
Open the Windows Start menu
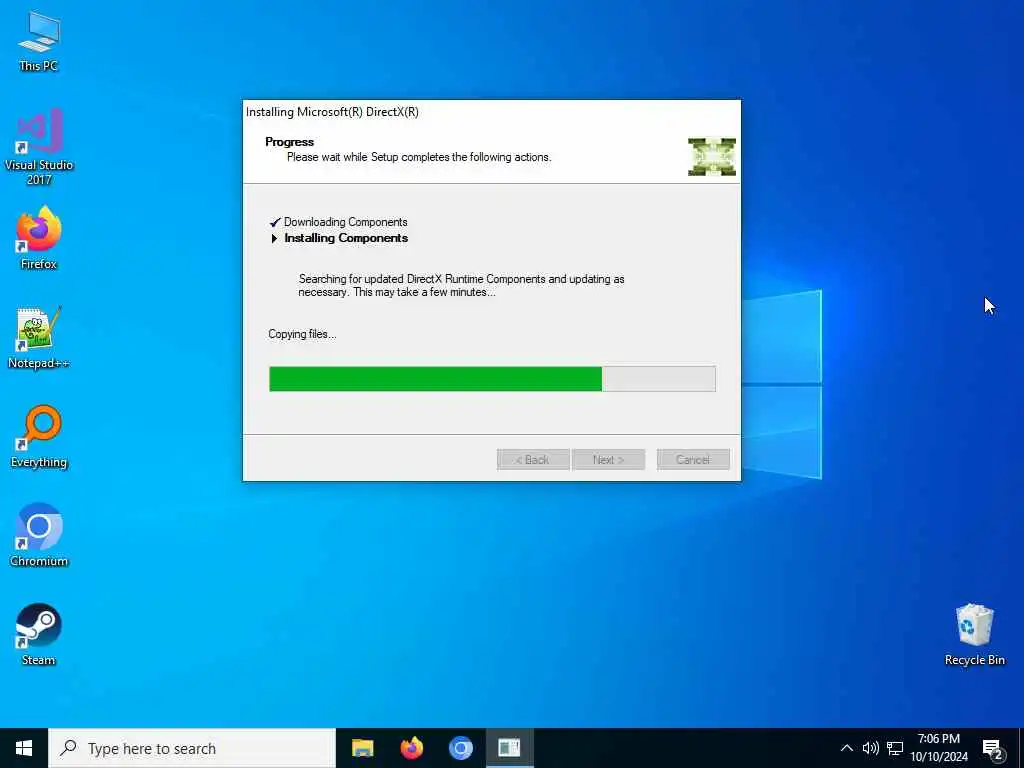pos(24,748)
